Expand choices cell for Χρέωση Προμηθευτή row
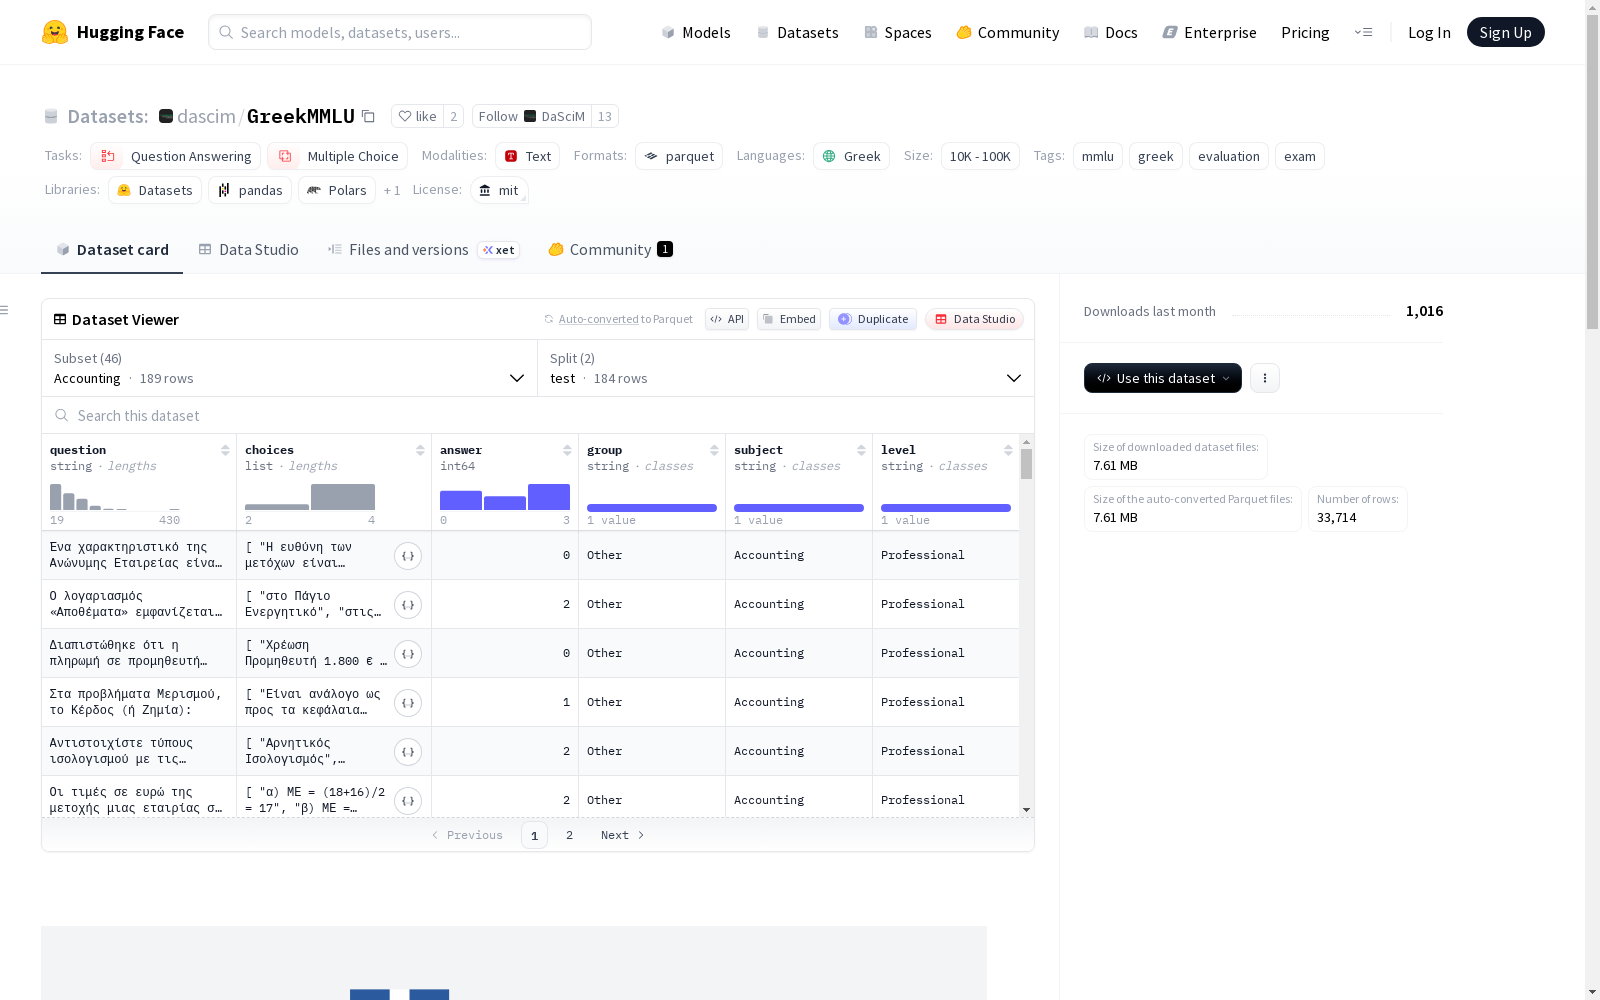Screen dimensions: 1600x1000 [408, 654]
